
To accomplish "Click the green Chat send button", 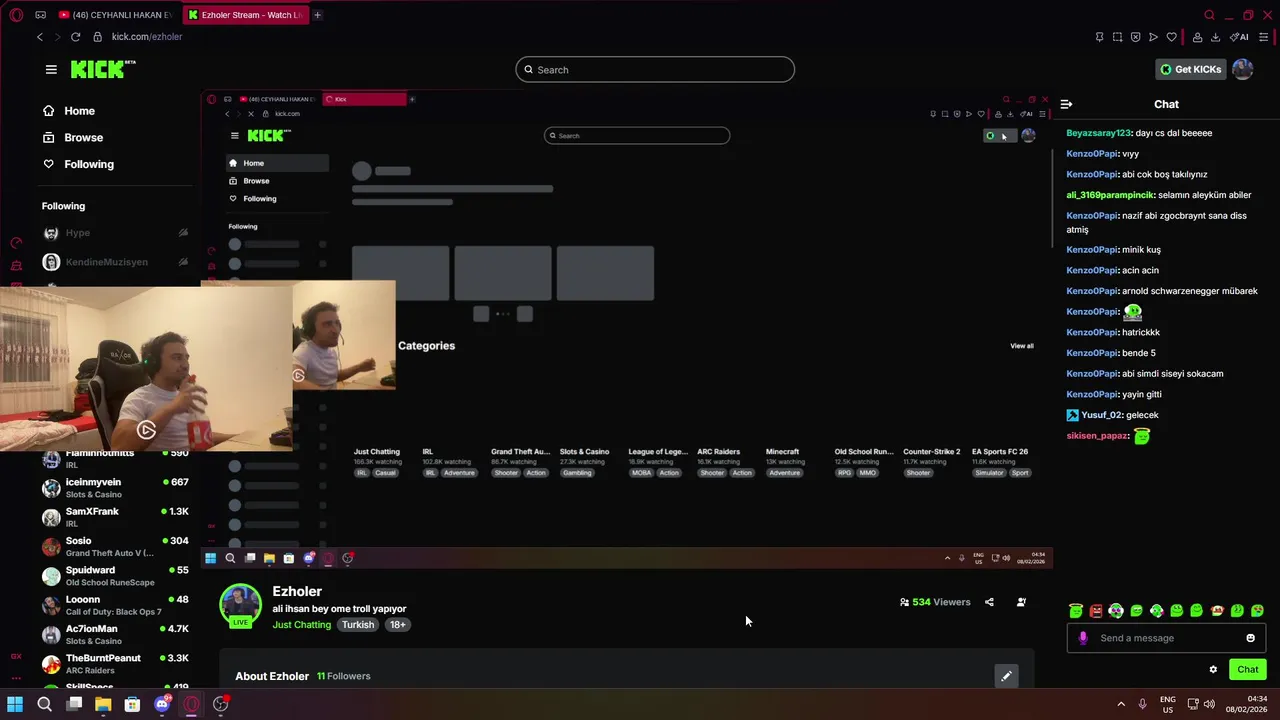I will click(x=1247, y=669).
